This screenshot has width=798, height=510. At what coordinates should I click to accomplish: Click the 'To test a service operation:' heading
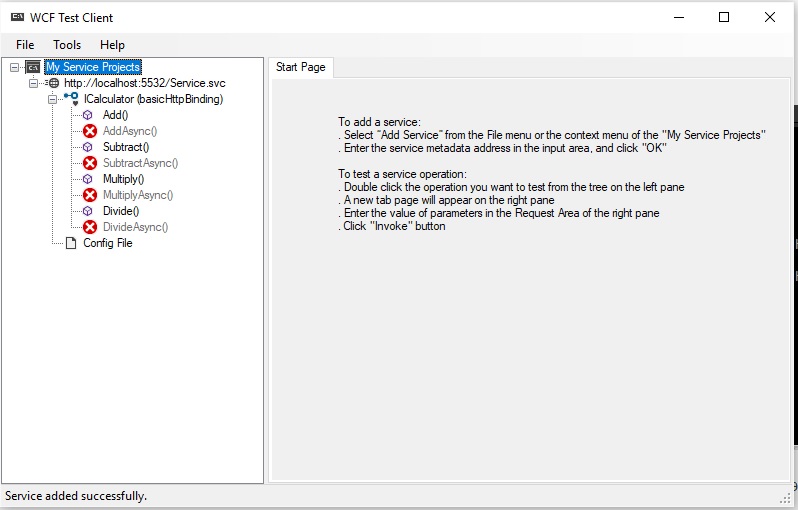pos(402,174)
